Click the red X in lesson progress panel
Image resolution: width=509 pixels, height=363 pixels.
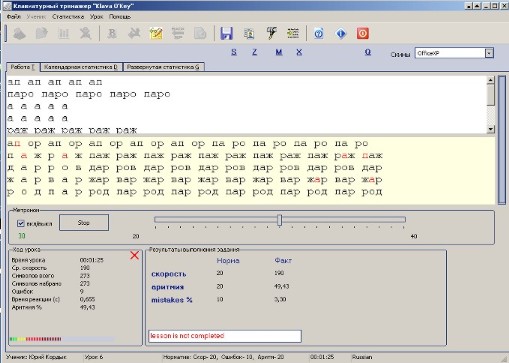coord(135,255)
